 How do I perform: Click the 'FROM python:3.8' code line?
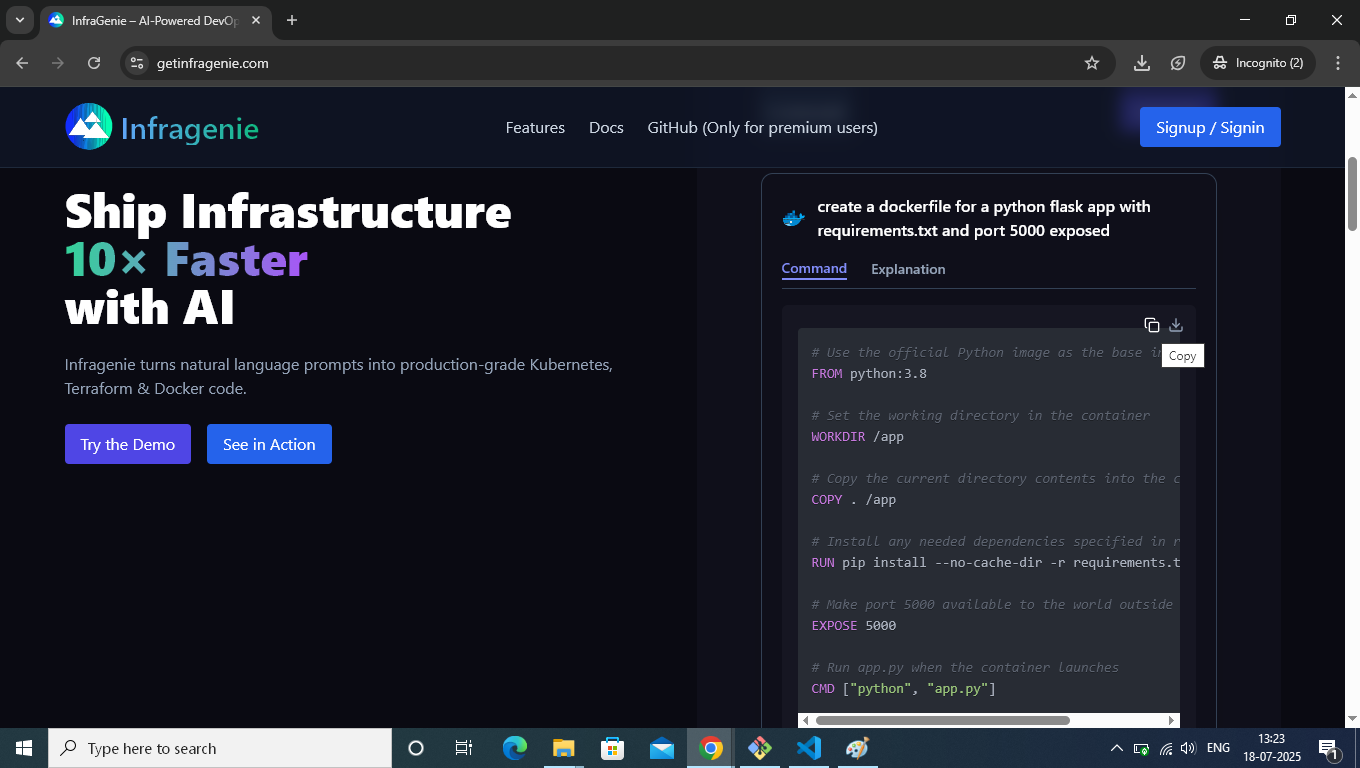[x=869, y=373]
